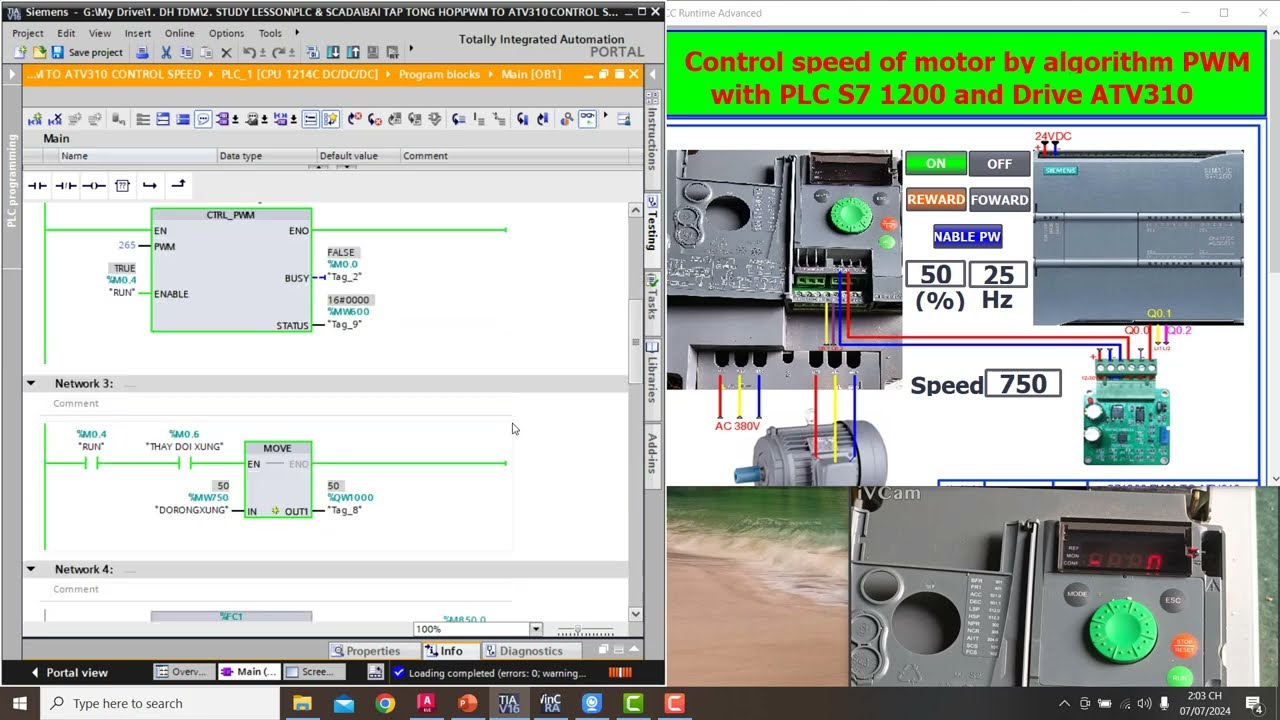Viewport: 1280px width, 720px height.
Task: Insert a normally closed contact
Action: pos(66,185)
